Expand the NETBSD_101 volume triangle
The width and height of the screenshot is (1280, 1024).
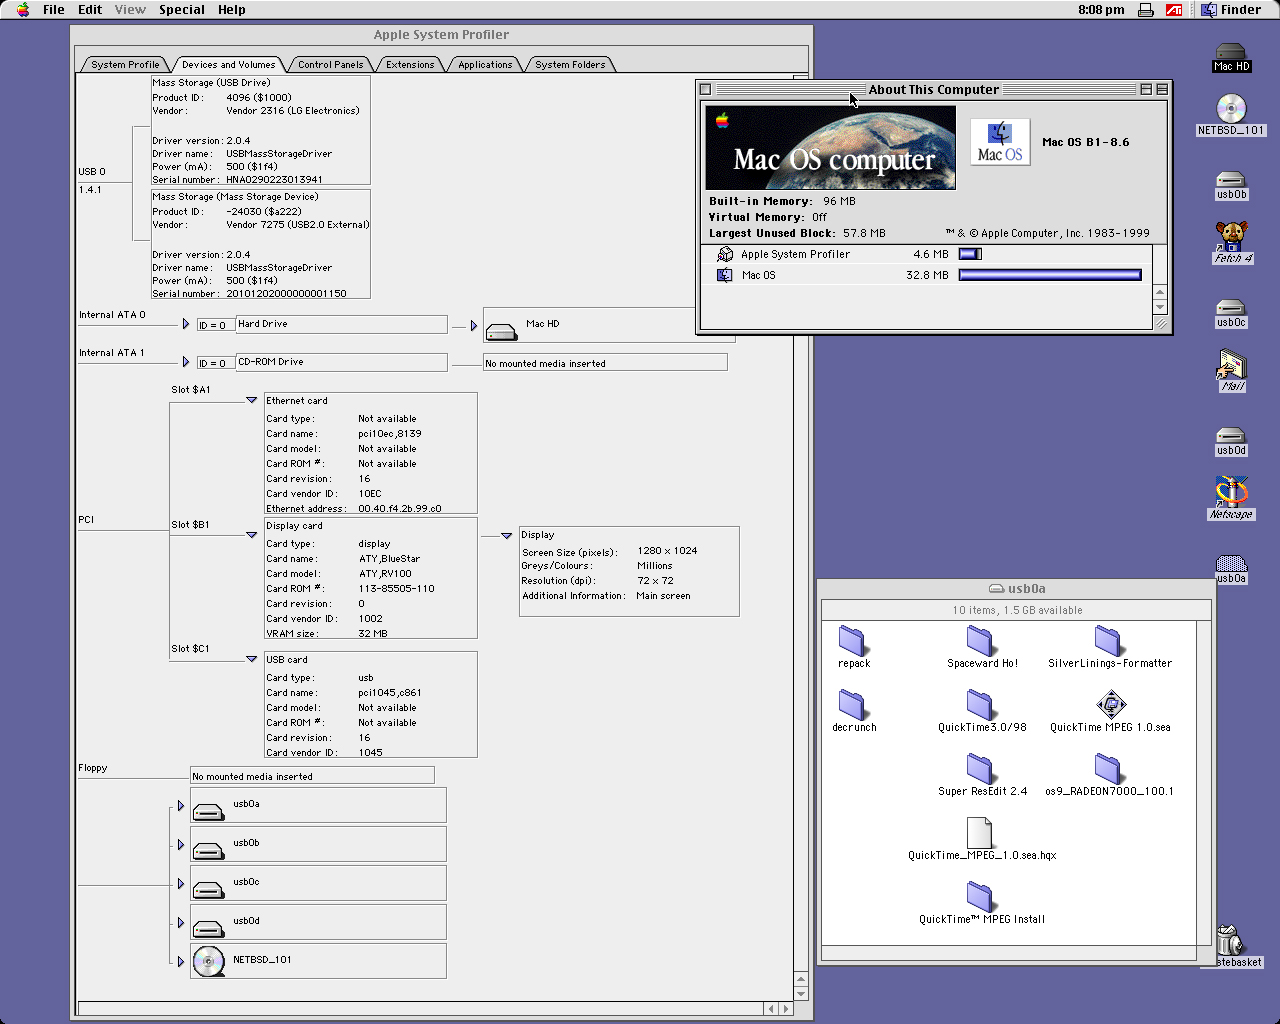pyautogui.click(x=181, y=962)
